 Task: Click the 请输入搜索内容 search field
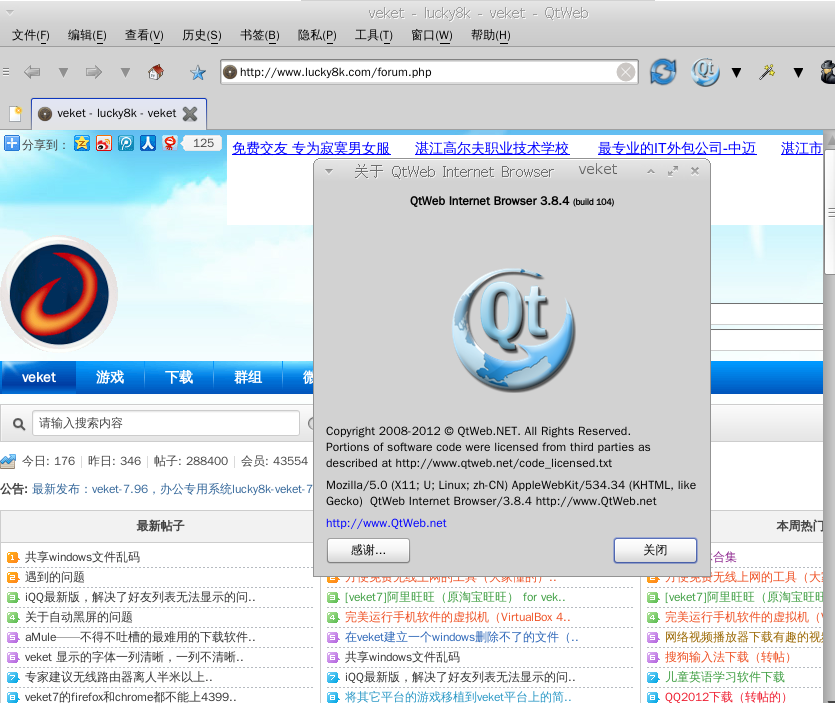click(166, 423)
